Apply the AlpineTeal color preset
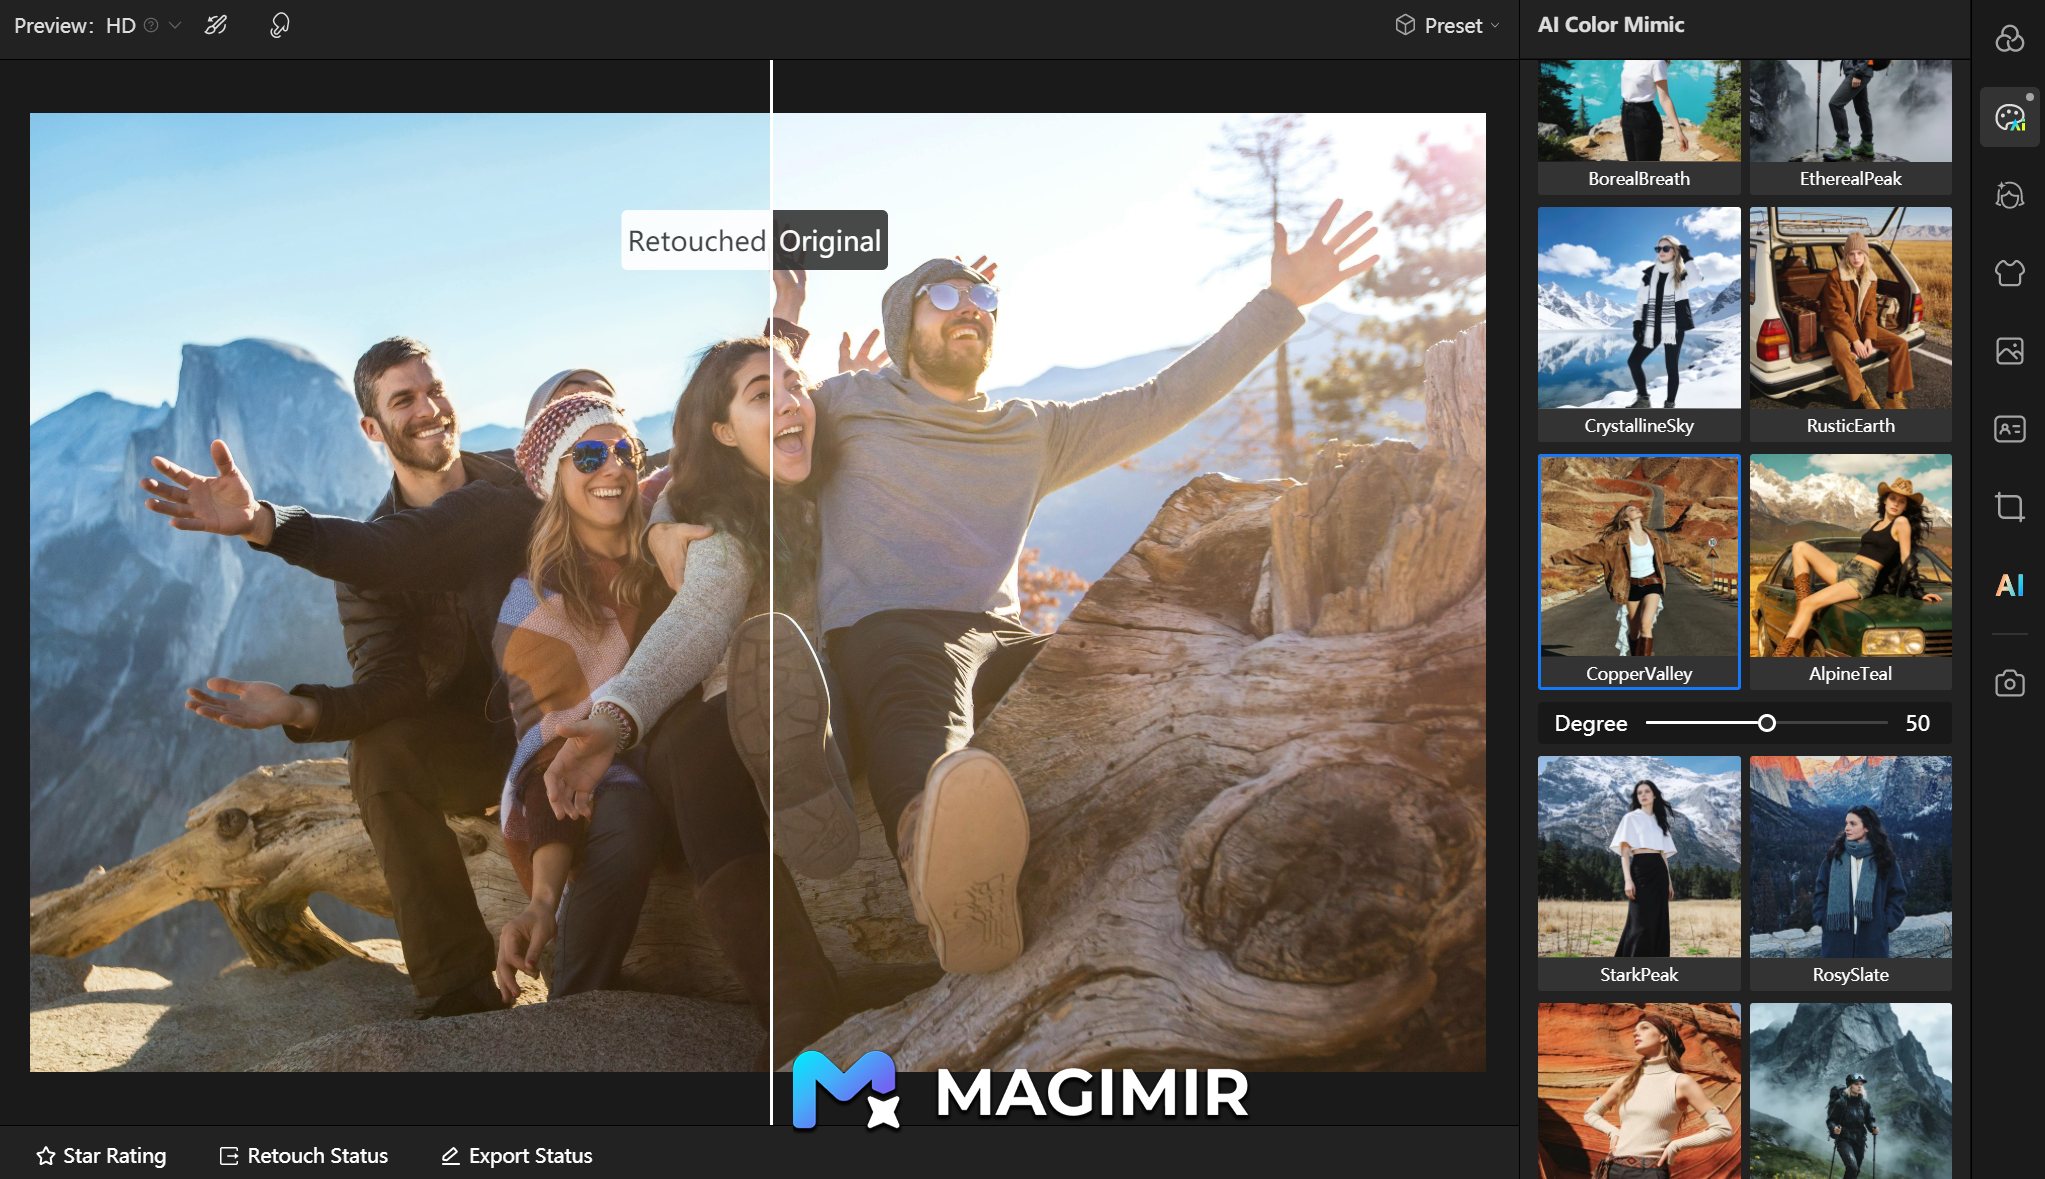Viewport: 2045px width, 1179px height. [x=1850, y=570]
